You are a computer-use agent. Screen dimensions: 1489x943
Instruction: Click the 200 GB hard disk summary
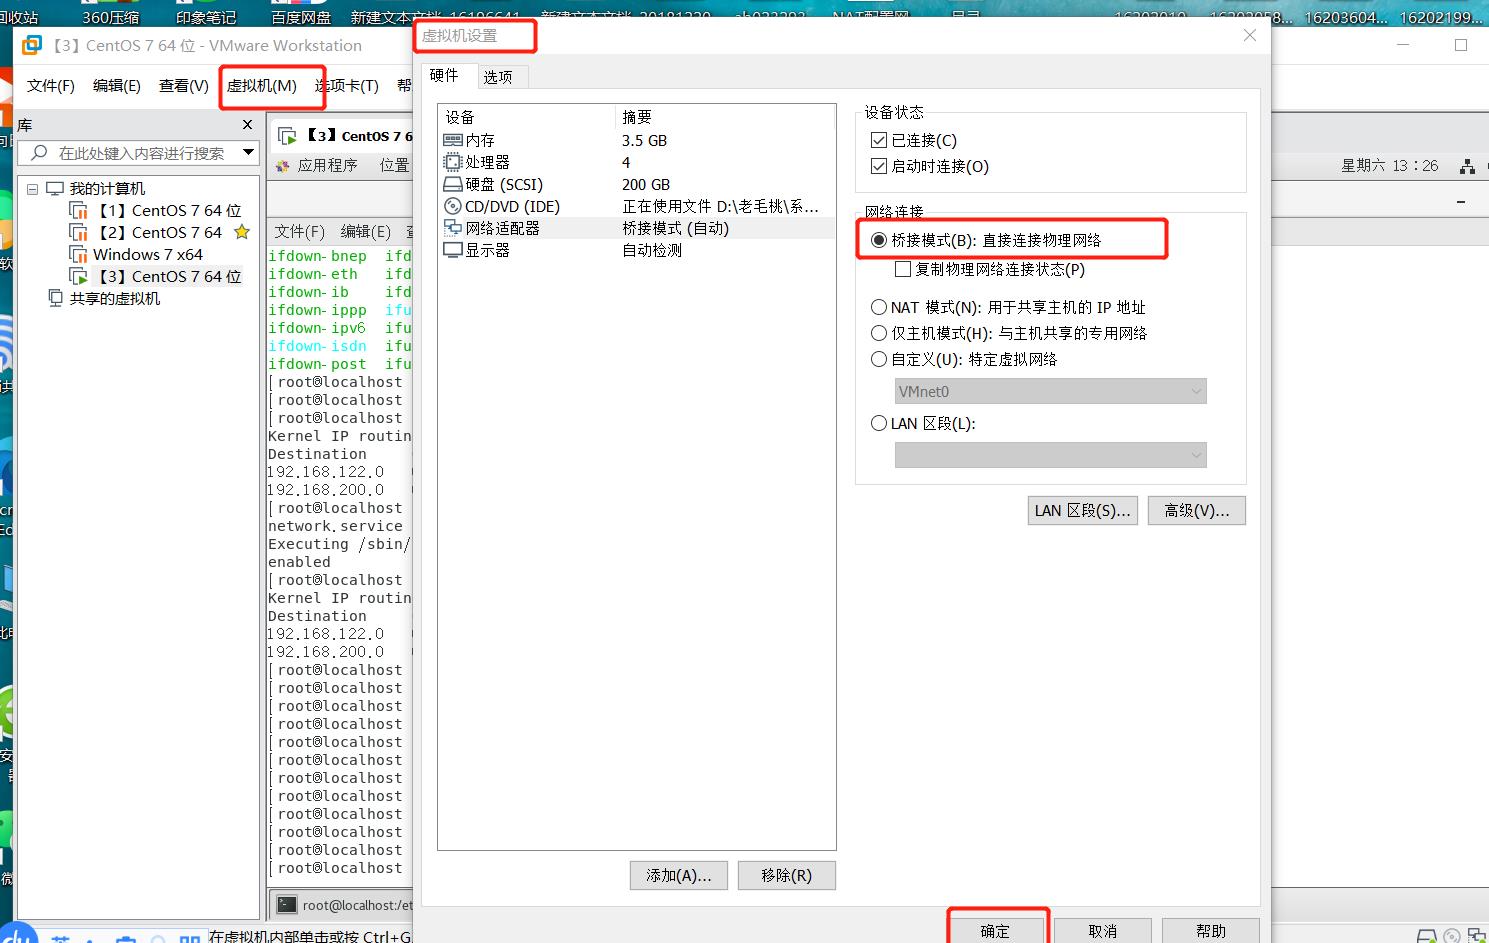click(x=646, y=184)
